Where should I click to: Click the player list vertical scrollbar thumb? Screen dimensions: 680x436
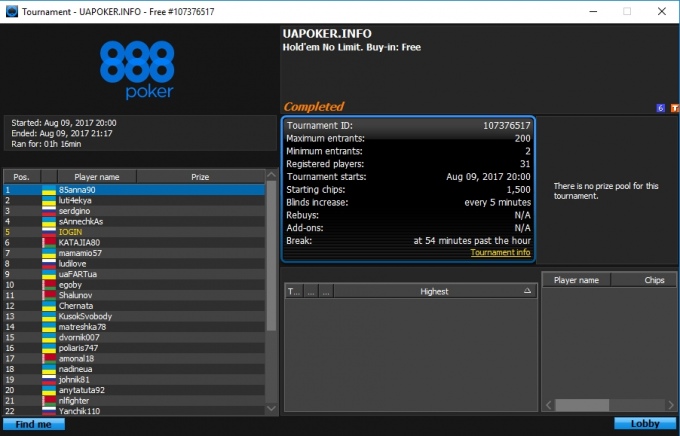[271, 256]
